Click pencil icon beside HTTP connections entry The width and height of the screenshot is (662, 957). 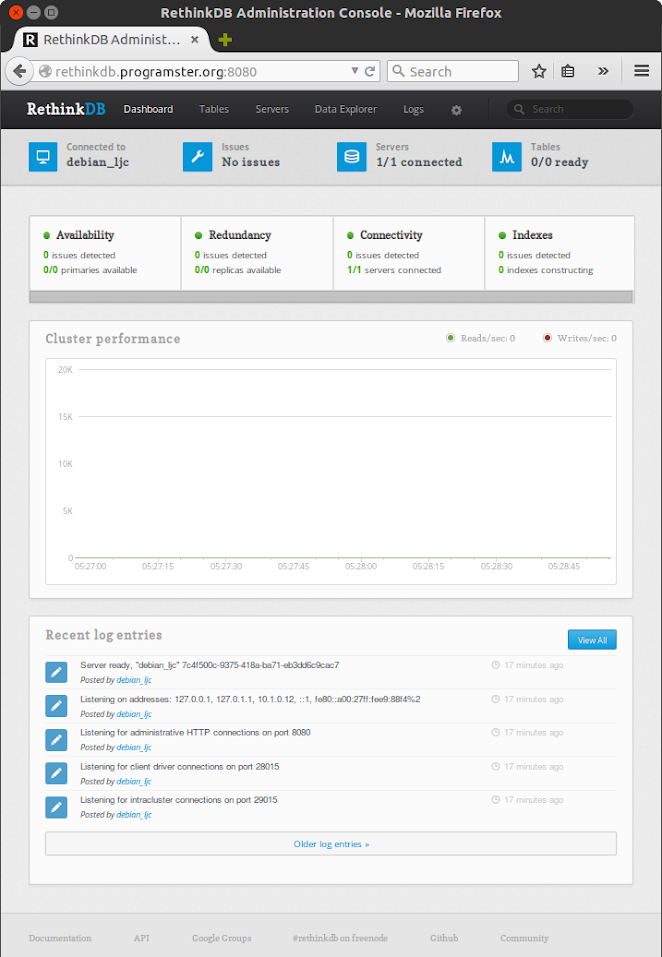(56, 740)
